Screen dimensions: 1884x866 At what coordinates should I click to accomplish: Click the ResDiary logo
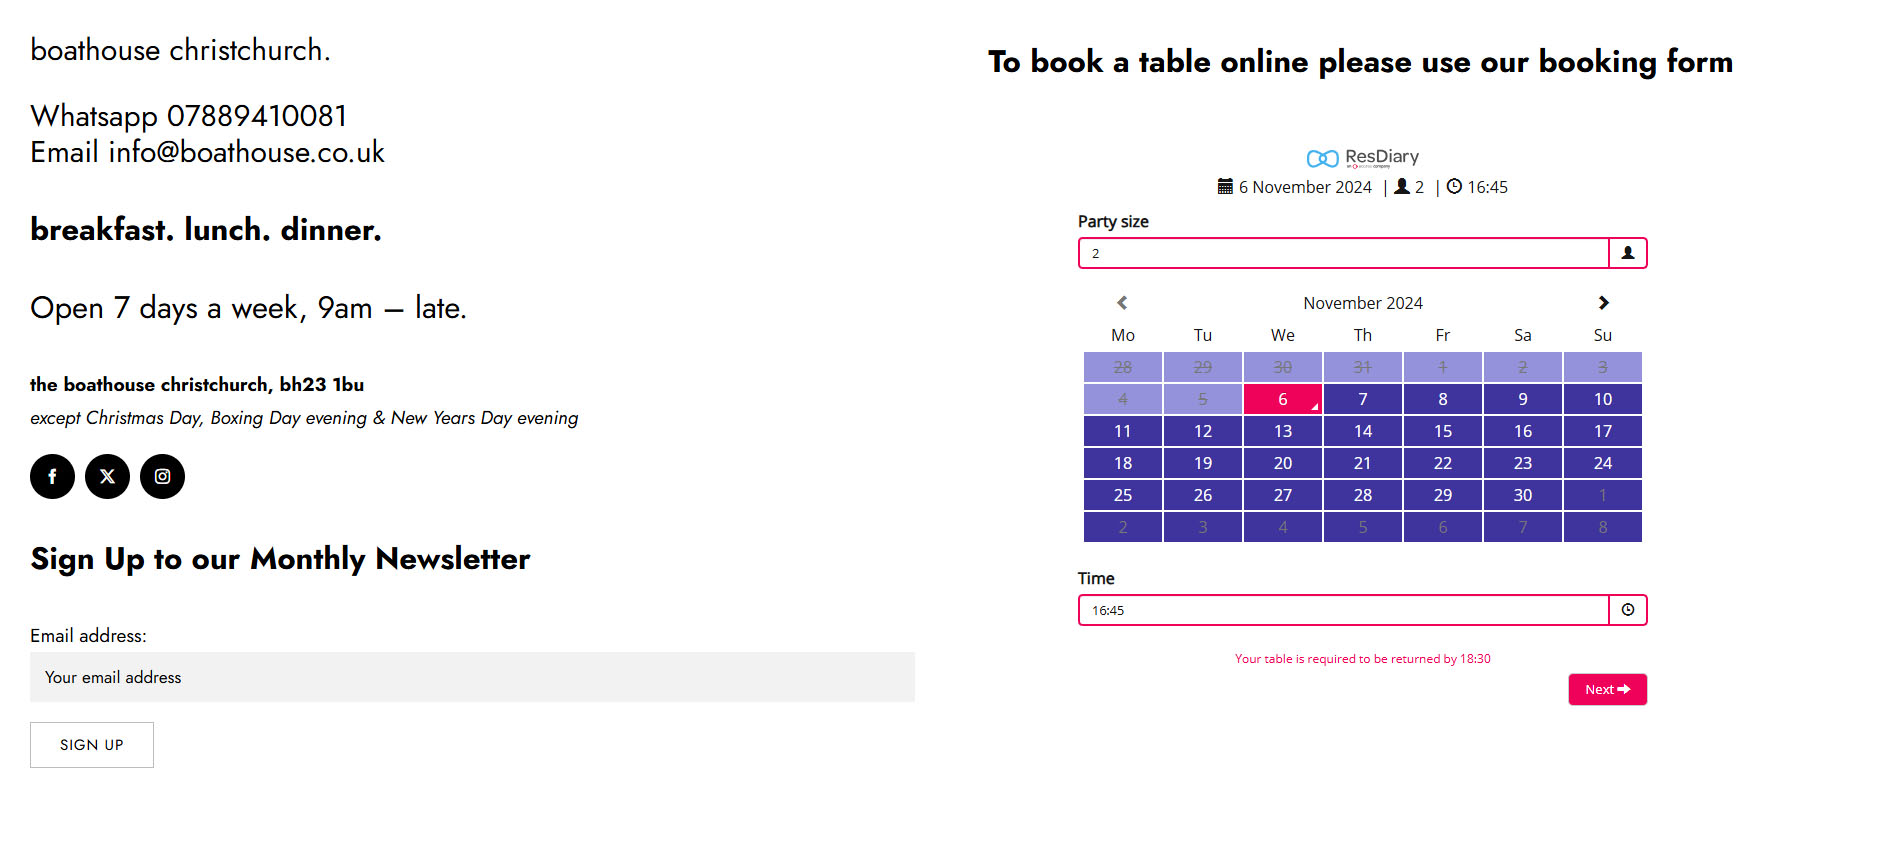1362,158
